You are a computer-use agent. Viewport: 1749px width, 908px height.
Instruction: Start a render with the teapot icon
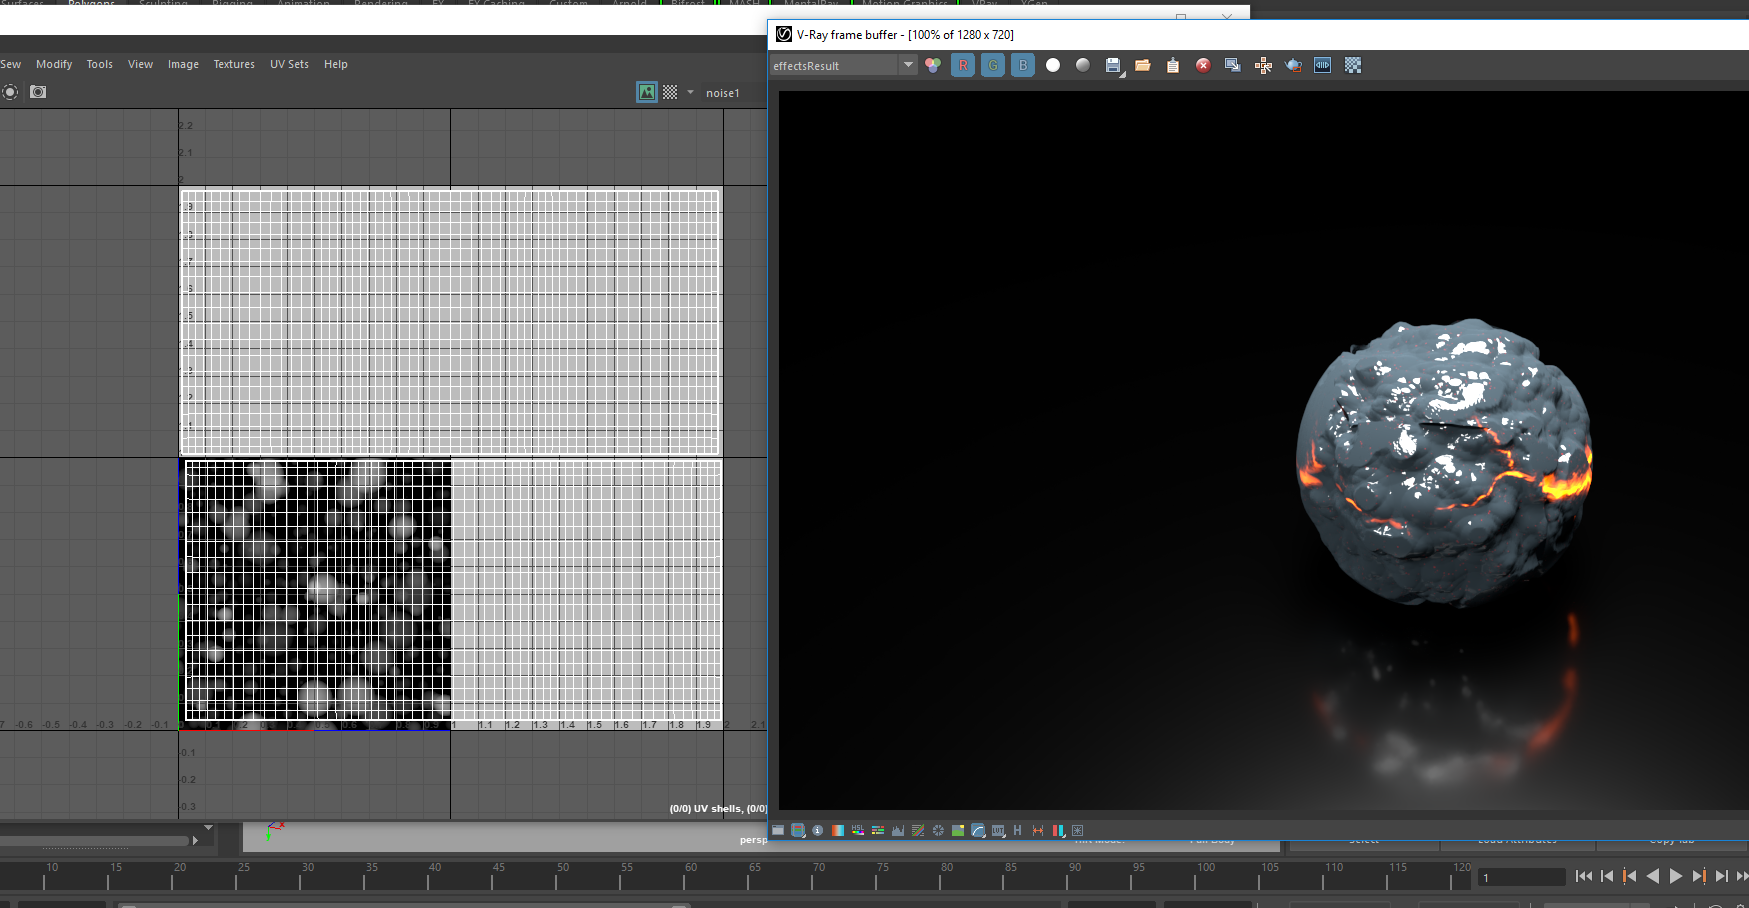point(1293,65)
